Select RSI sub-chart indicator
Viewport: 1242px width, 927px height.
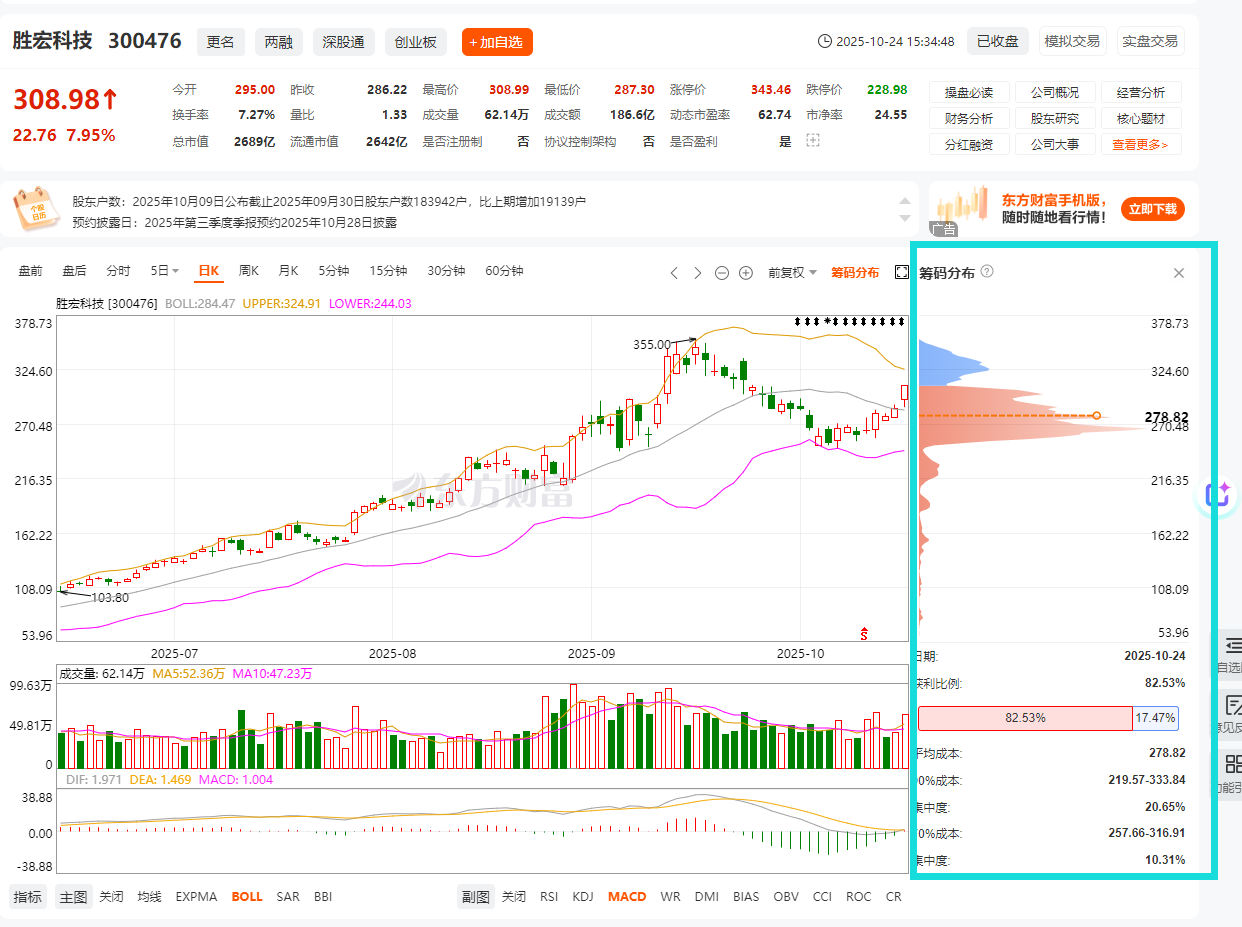pyautogui.click(x=549, y=897)
